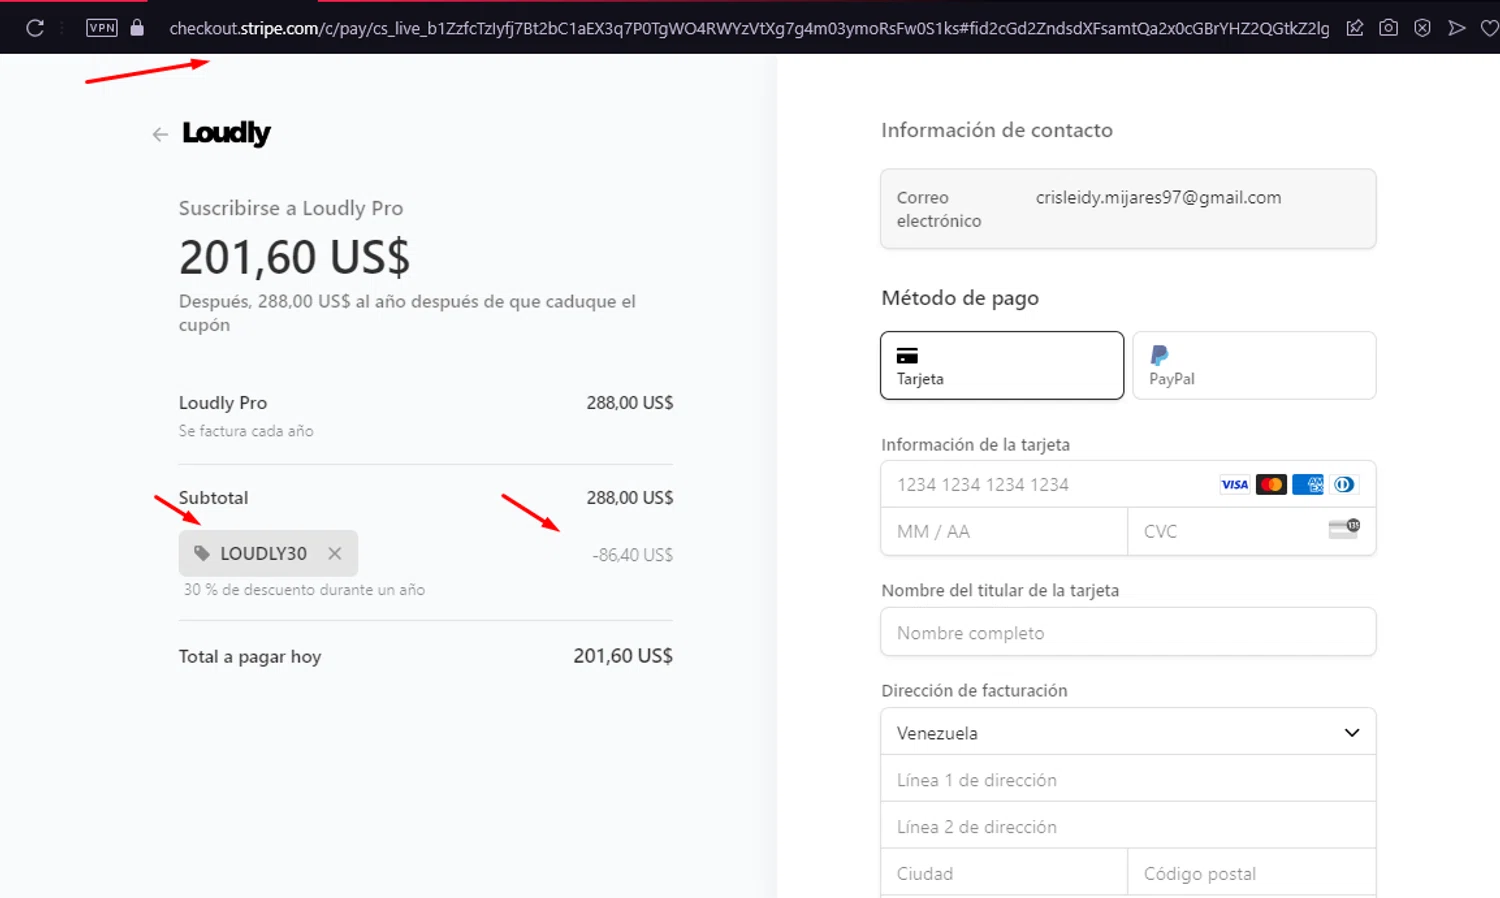1500x898 pixels.
Task: Click the 'Subtotal' label
Action: (213, 498)
